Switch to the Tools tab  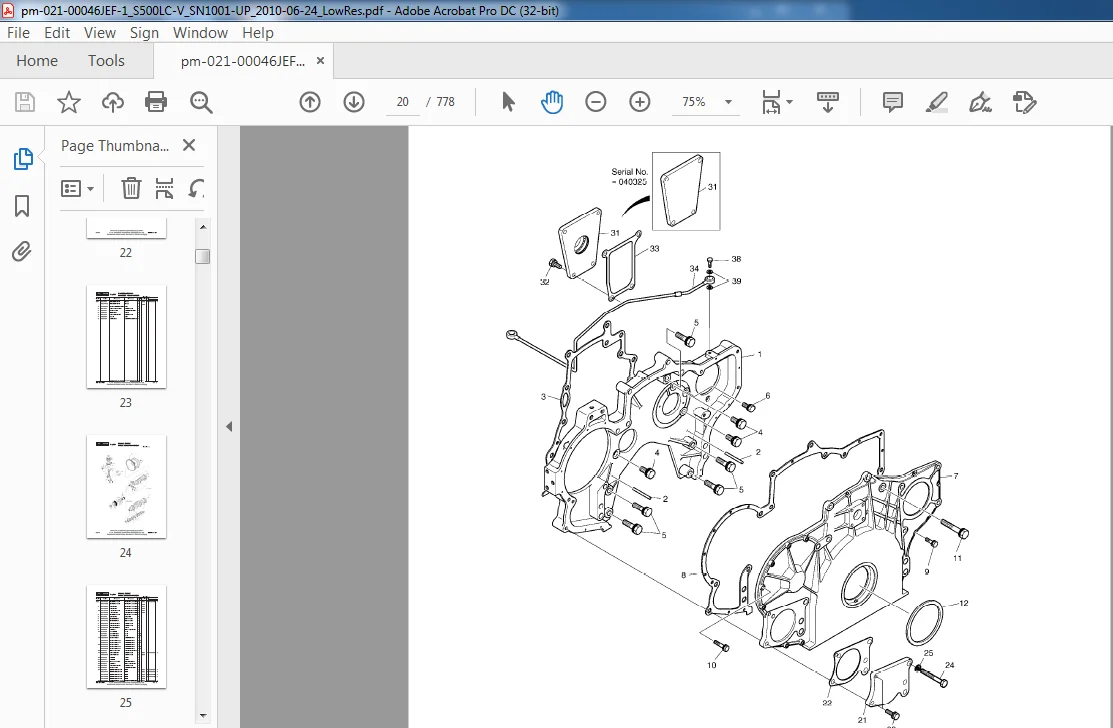pos(106,61)
